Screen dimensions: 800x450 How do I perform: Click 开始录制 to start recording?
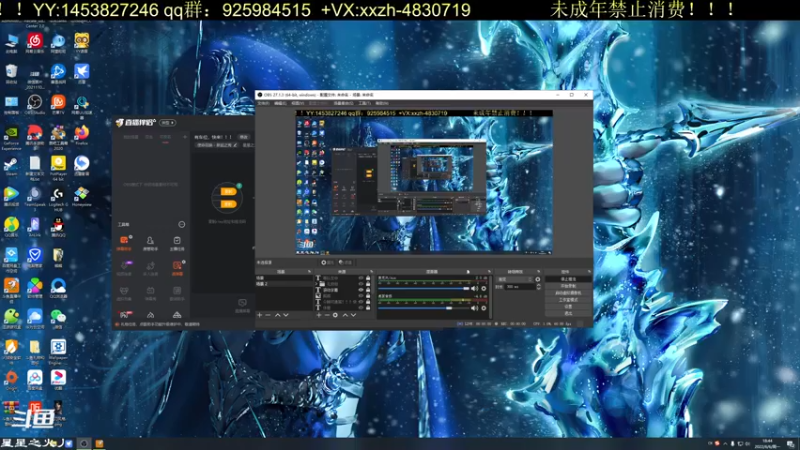coord(569,286)
